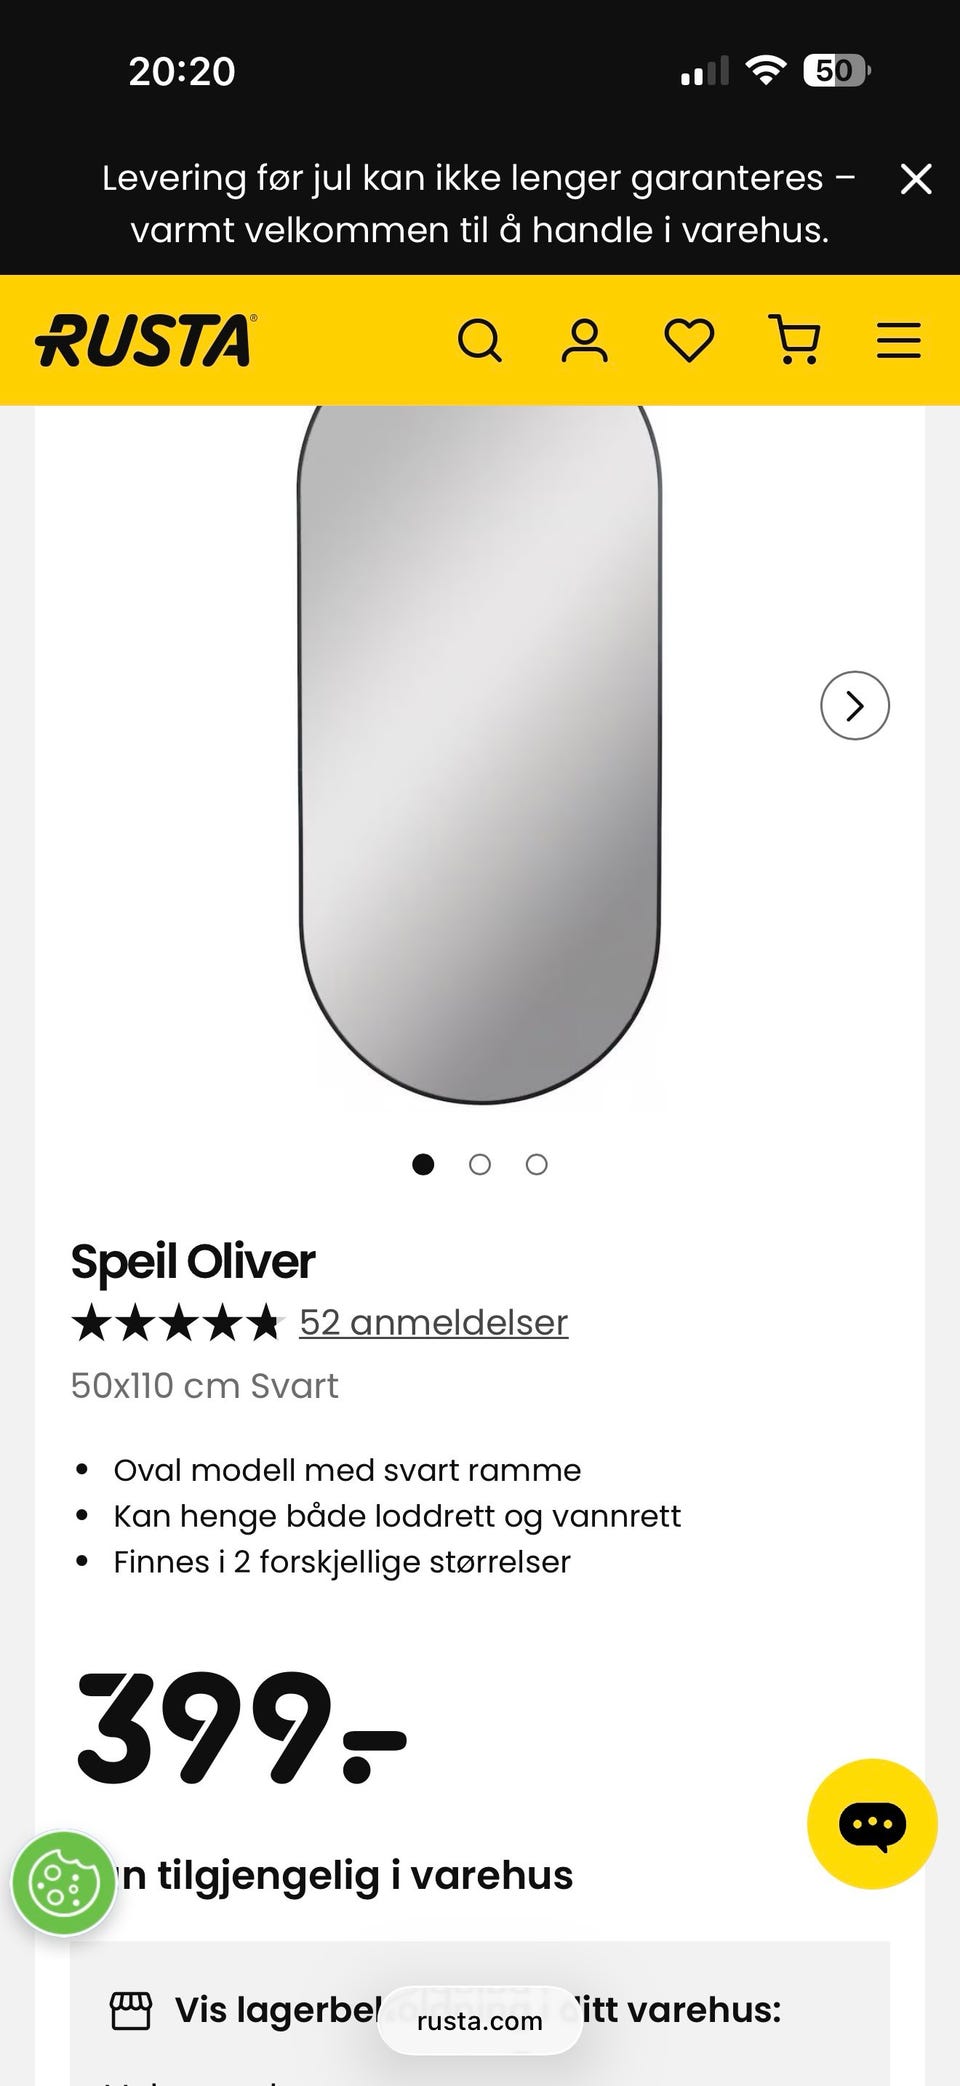Screen dimensions: 960x2086
Task: Select the second carousel dot
Action: pyautogui.click(x=480, y=1164)
